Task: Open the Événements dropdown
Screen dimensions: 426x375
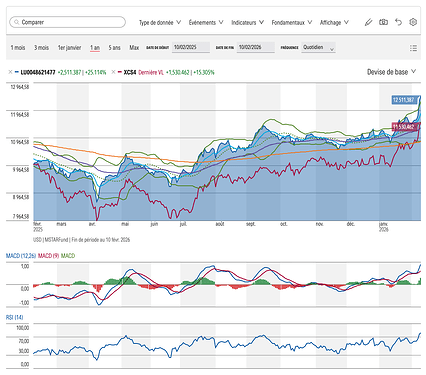Action: click(x=206, y=23)
